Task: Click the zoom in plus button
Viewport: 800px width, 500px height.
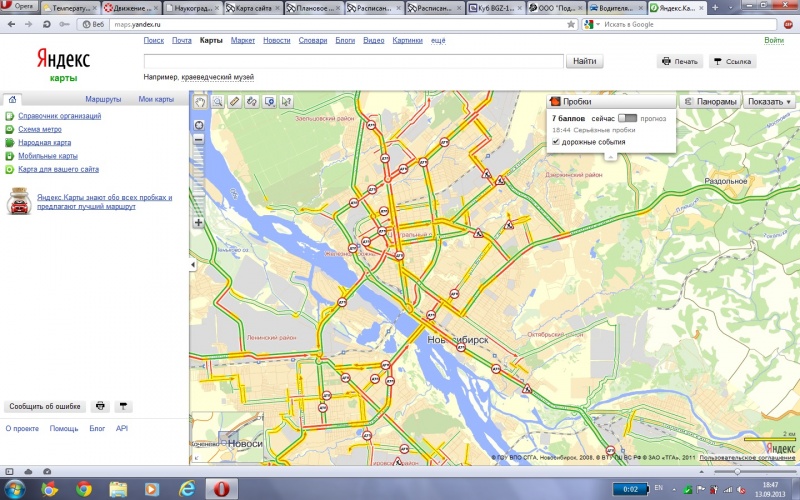Action: pos(199,223)
